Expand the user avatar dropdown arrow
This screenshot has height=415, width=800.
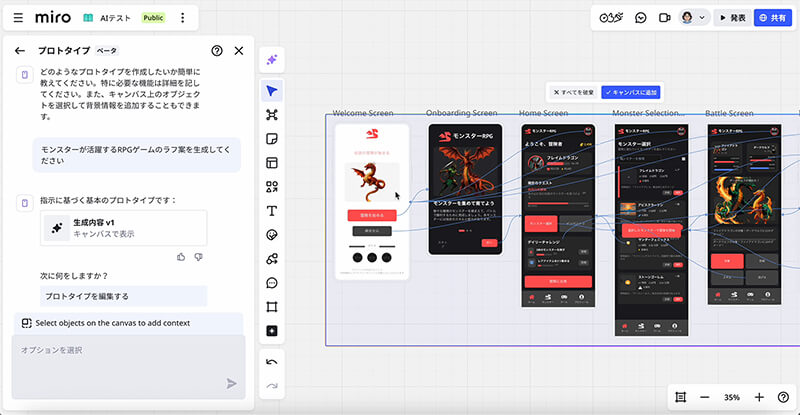click(x=703, y=18)
